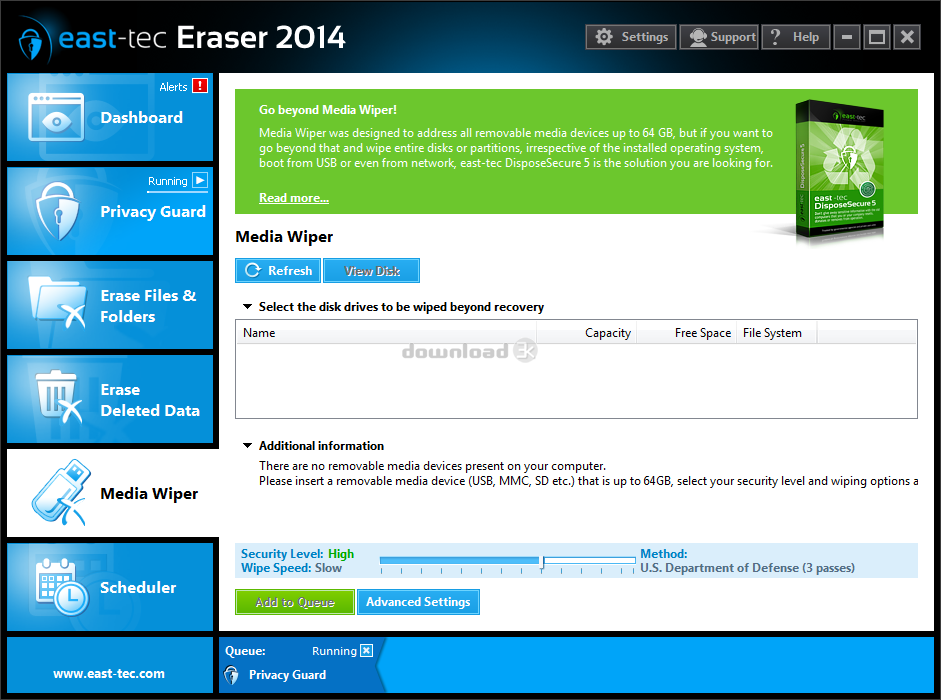Open Erase Files & Folders section
Viewport: 941px width, 700px height.
[110, 305]
